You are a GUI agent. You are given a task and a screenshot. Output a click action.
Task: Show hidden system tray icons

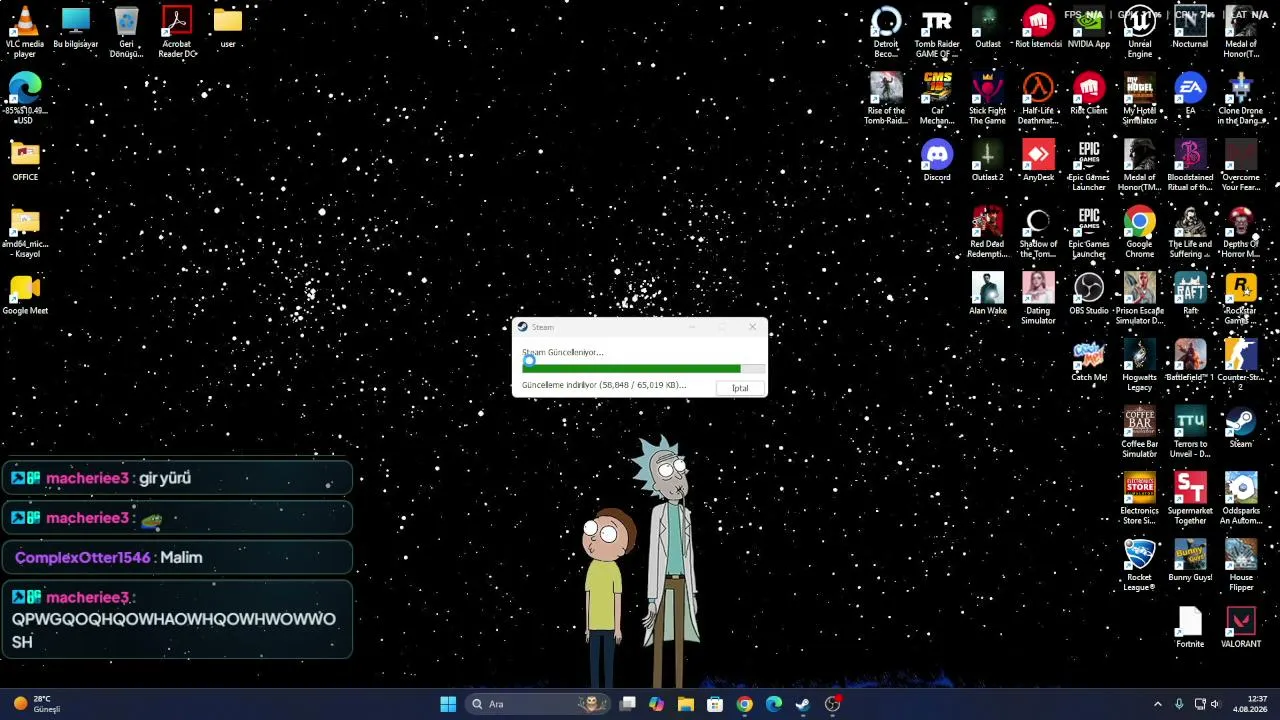(x=1158, y=704)
